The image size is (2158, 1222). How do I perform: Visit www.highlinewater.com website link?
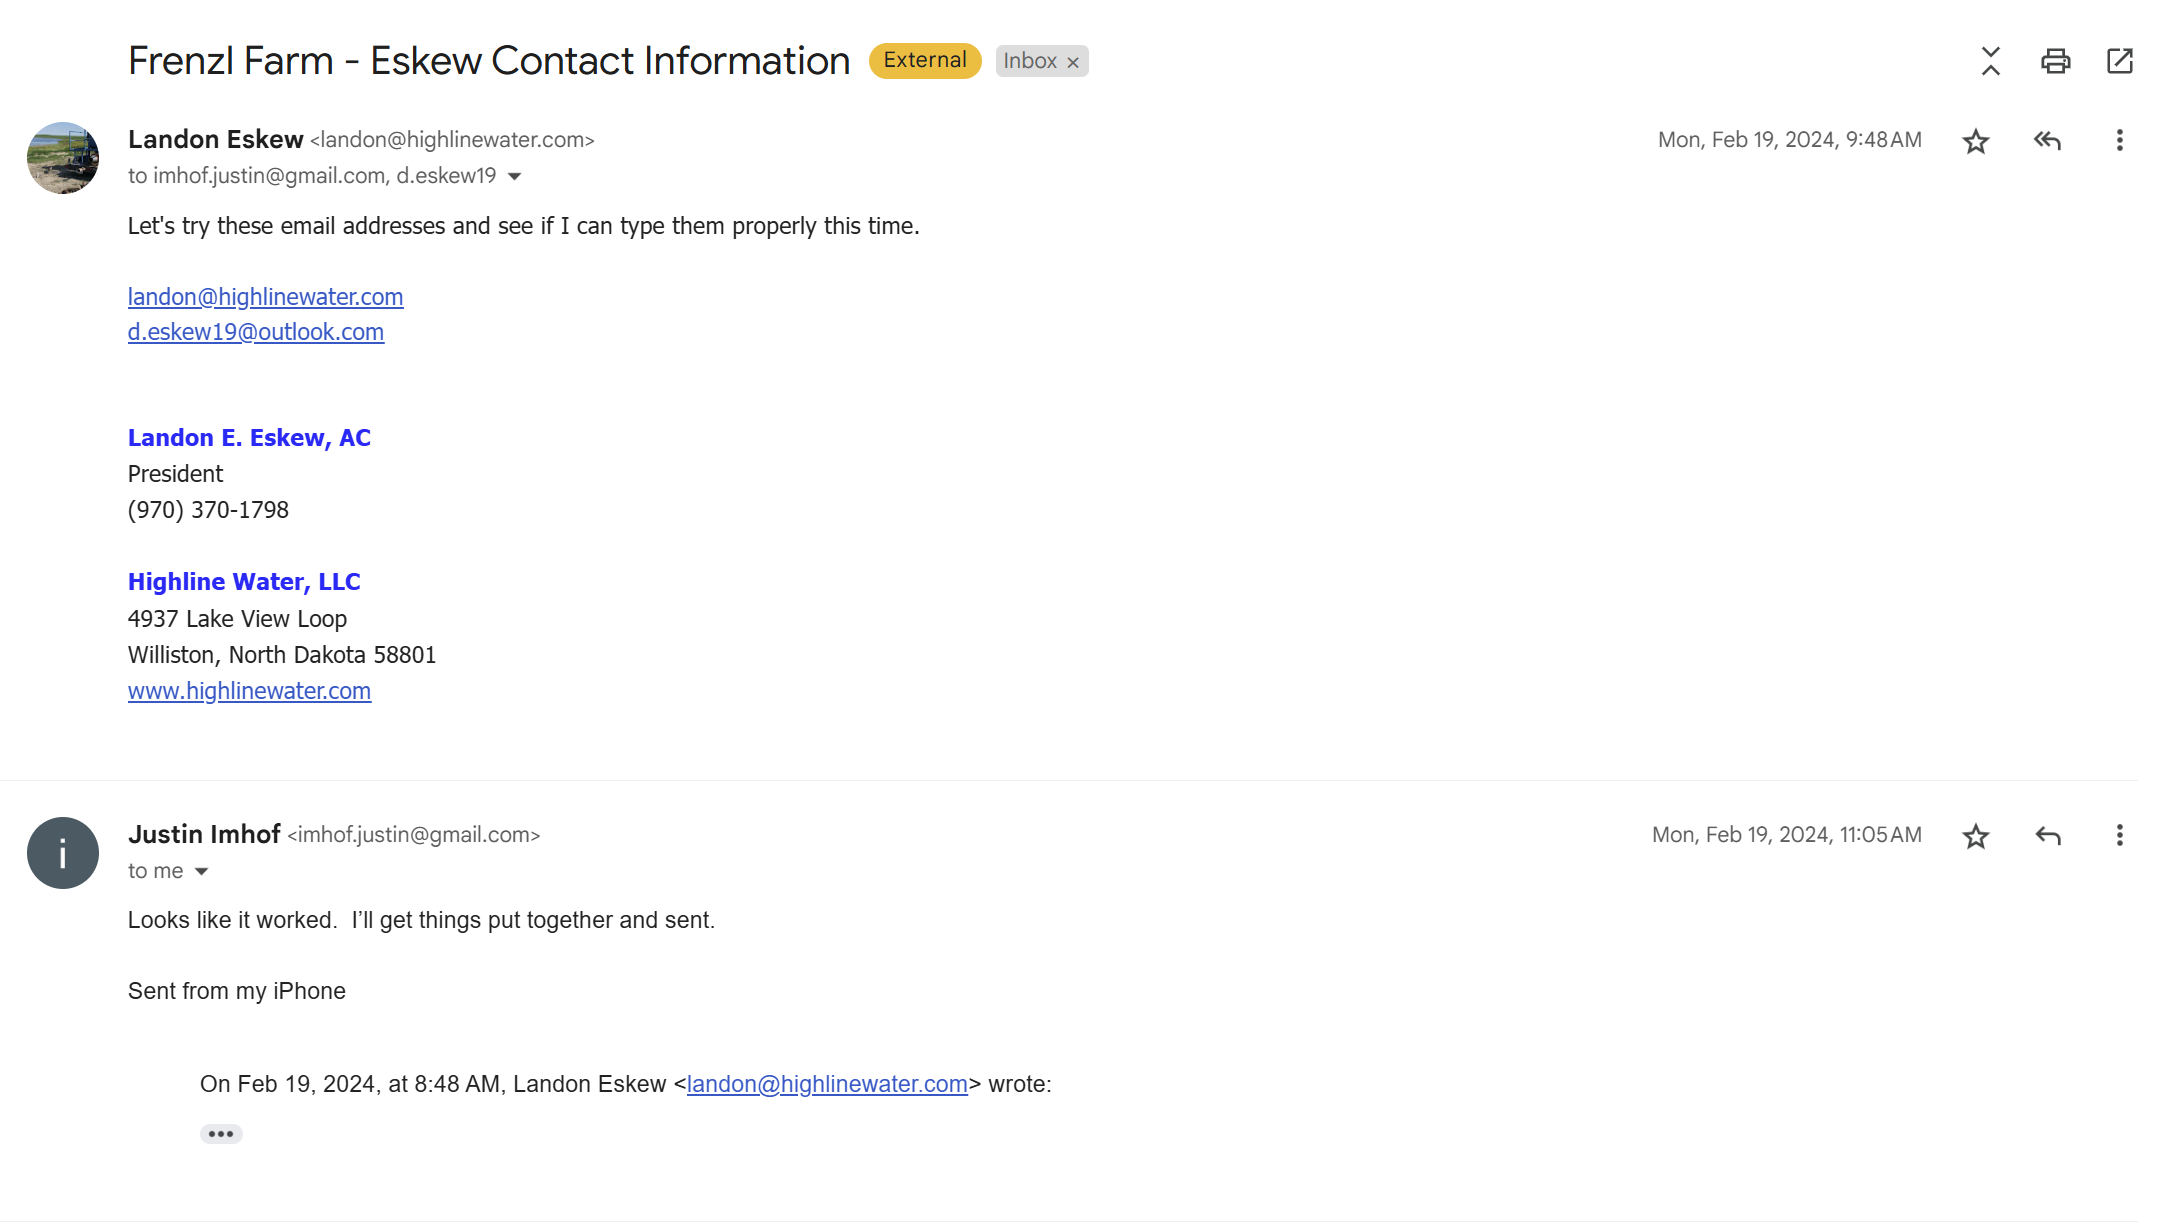tap(249, 691)
